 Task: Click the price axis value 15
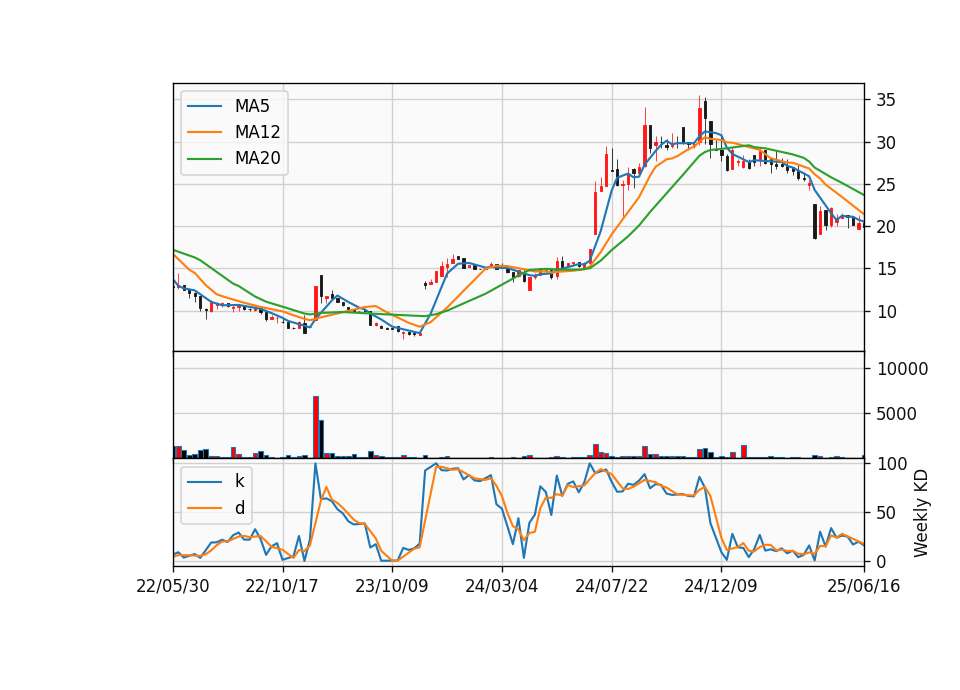pyautogui.click(x=886, y=269)
